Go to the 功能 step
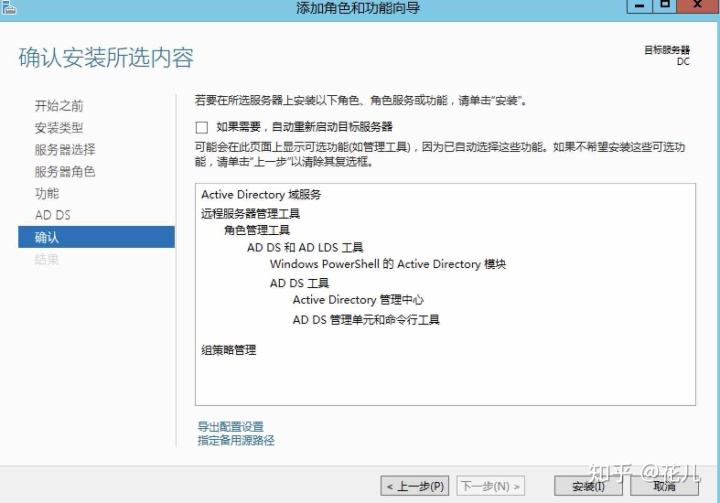The width and height of the screenshot is (720, 503). (x=47, y=193)
